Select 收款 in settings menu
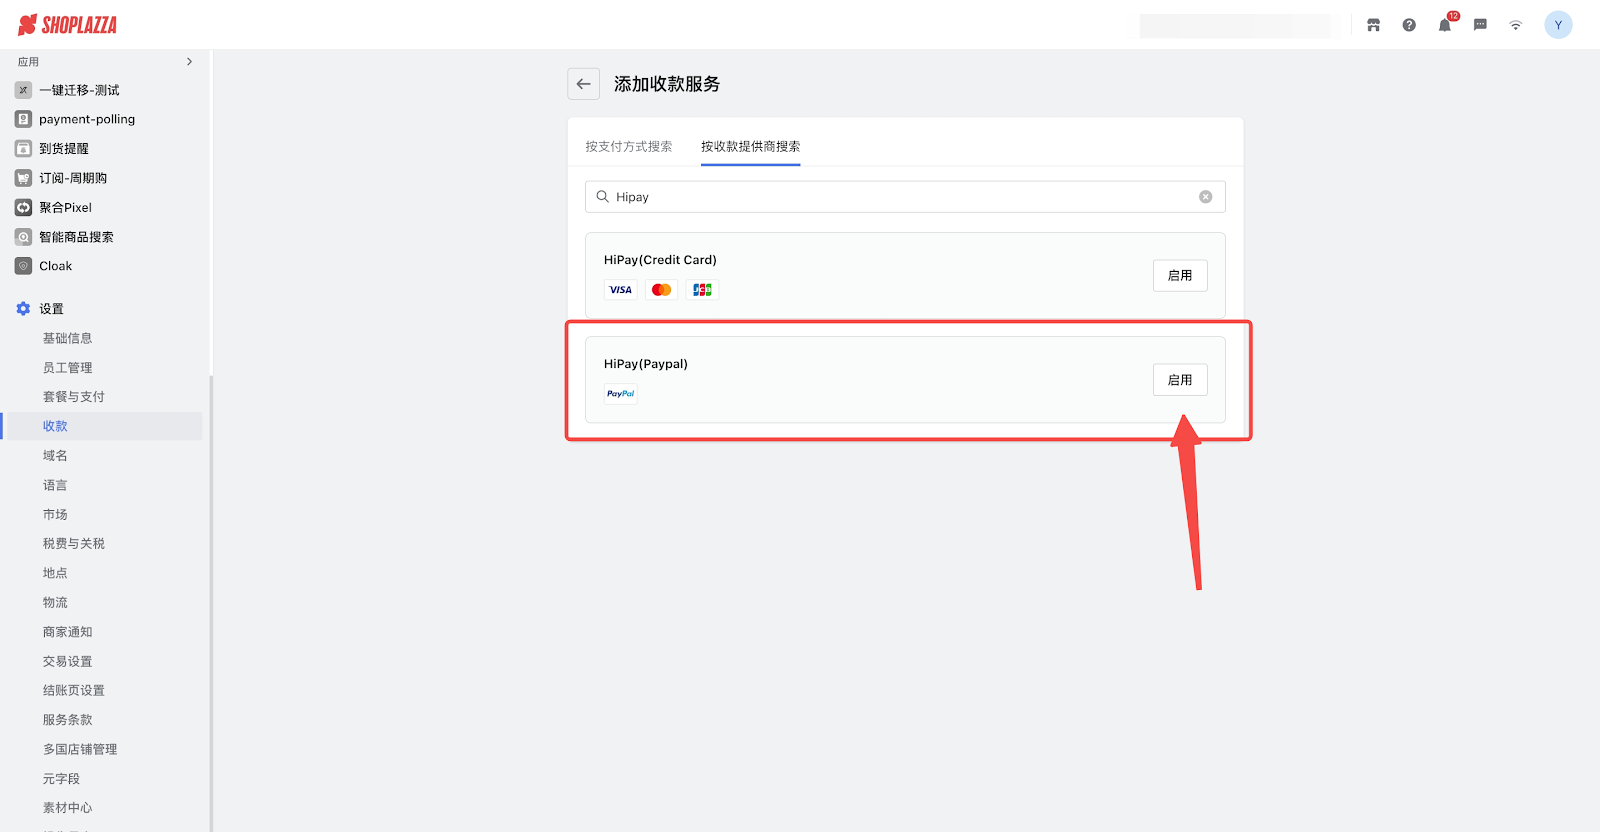The width and height of the screenshot is (1600, 832). pyautogui.click(x=55, y=426)
